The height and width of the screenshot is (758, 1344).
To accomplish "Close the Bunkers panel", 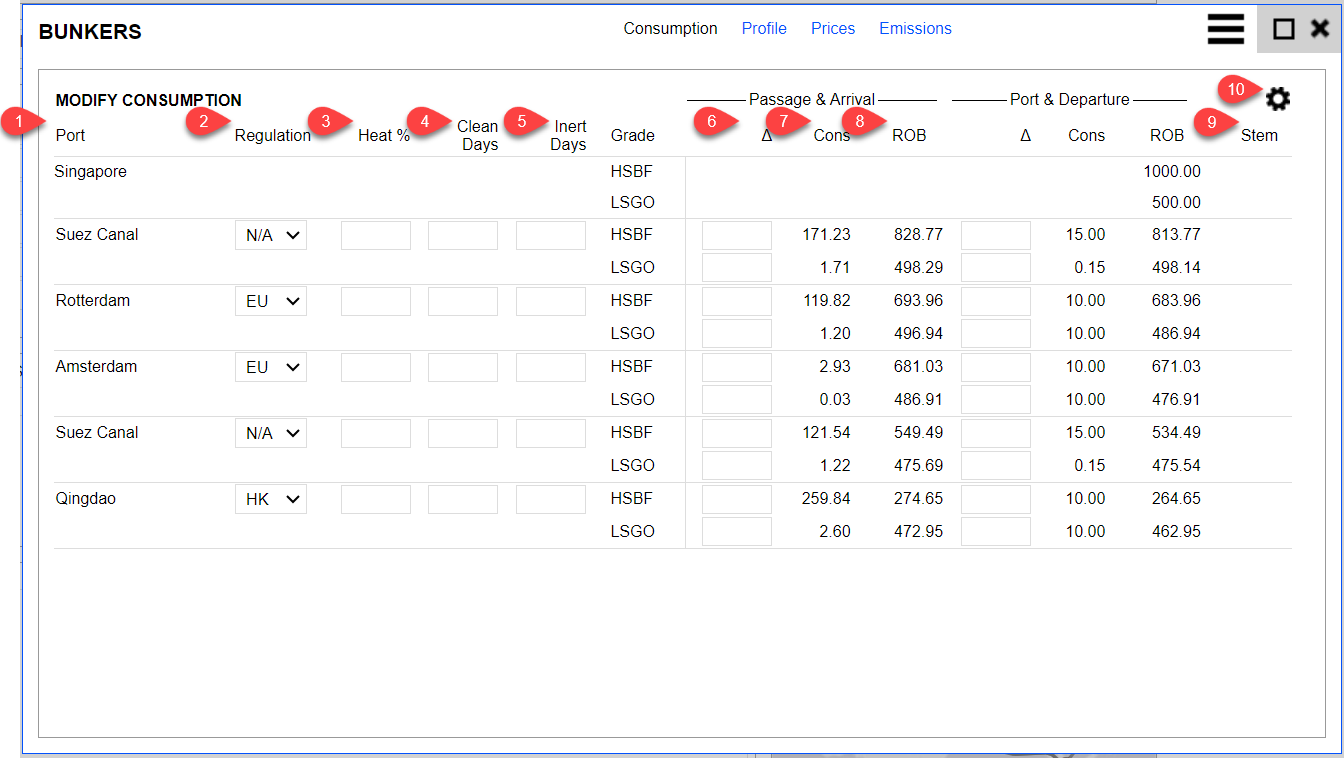I will (x=1320, y=30).
